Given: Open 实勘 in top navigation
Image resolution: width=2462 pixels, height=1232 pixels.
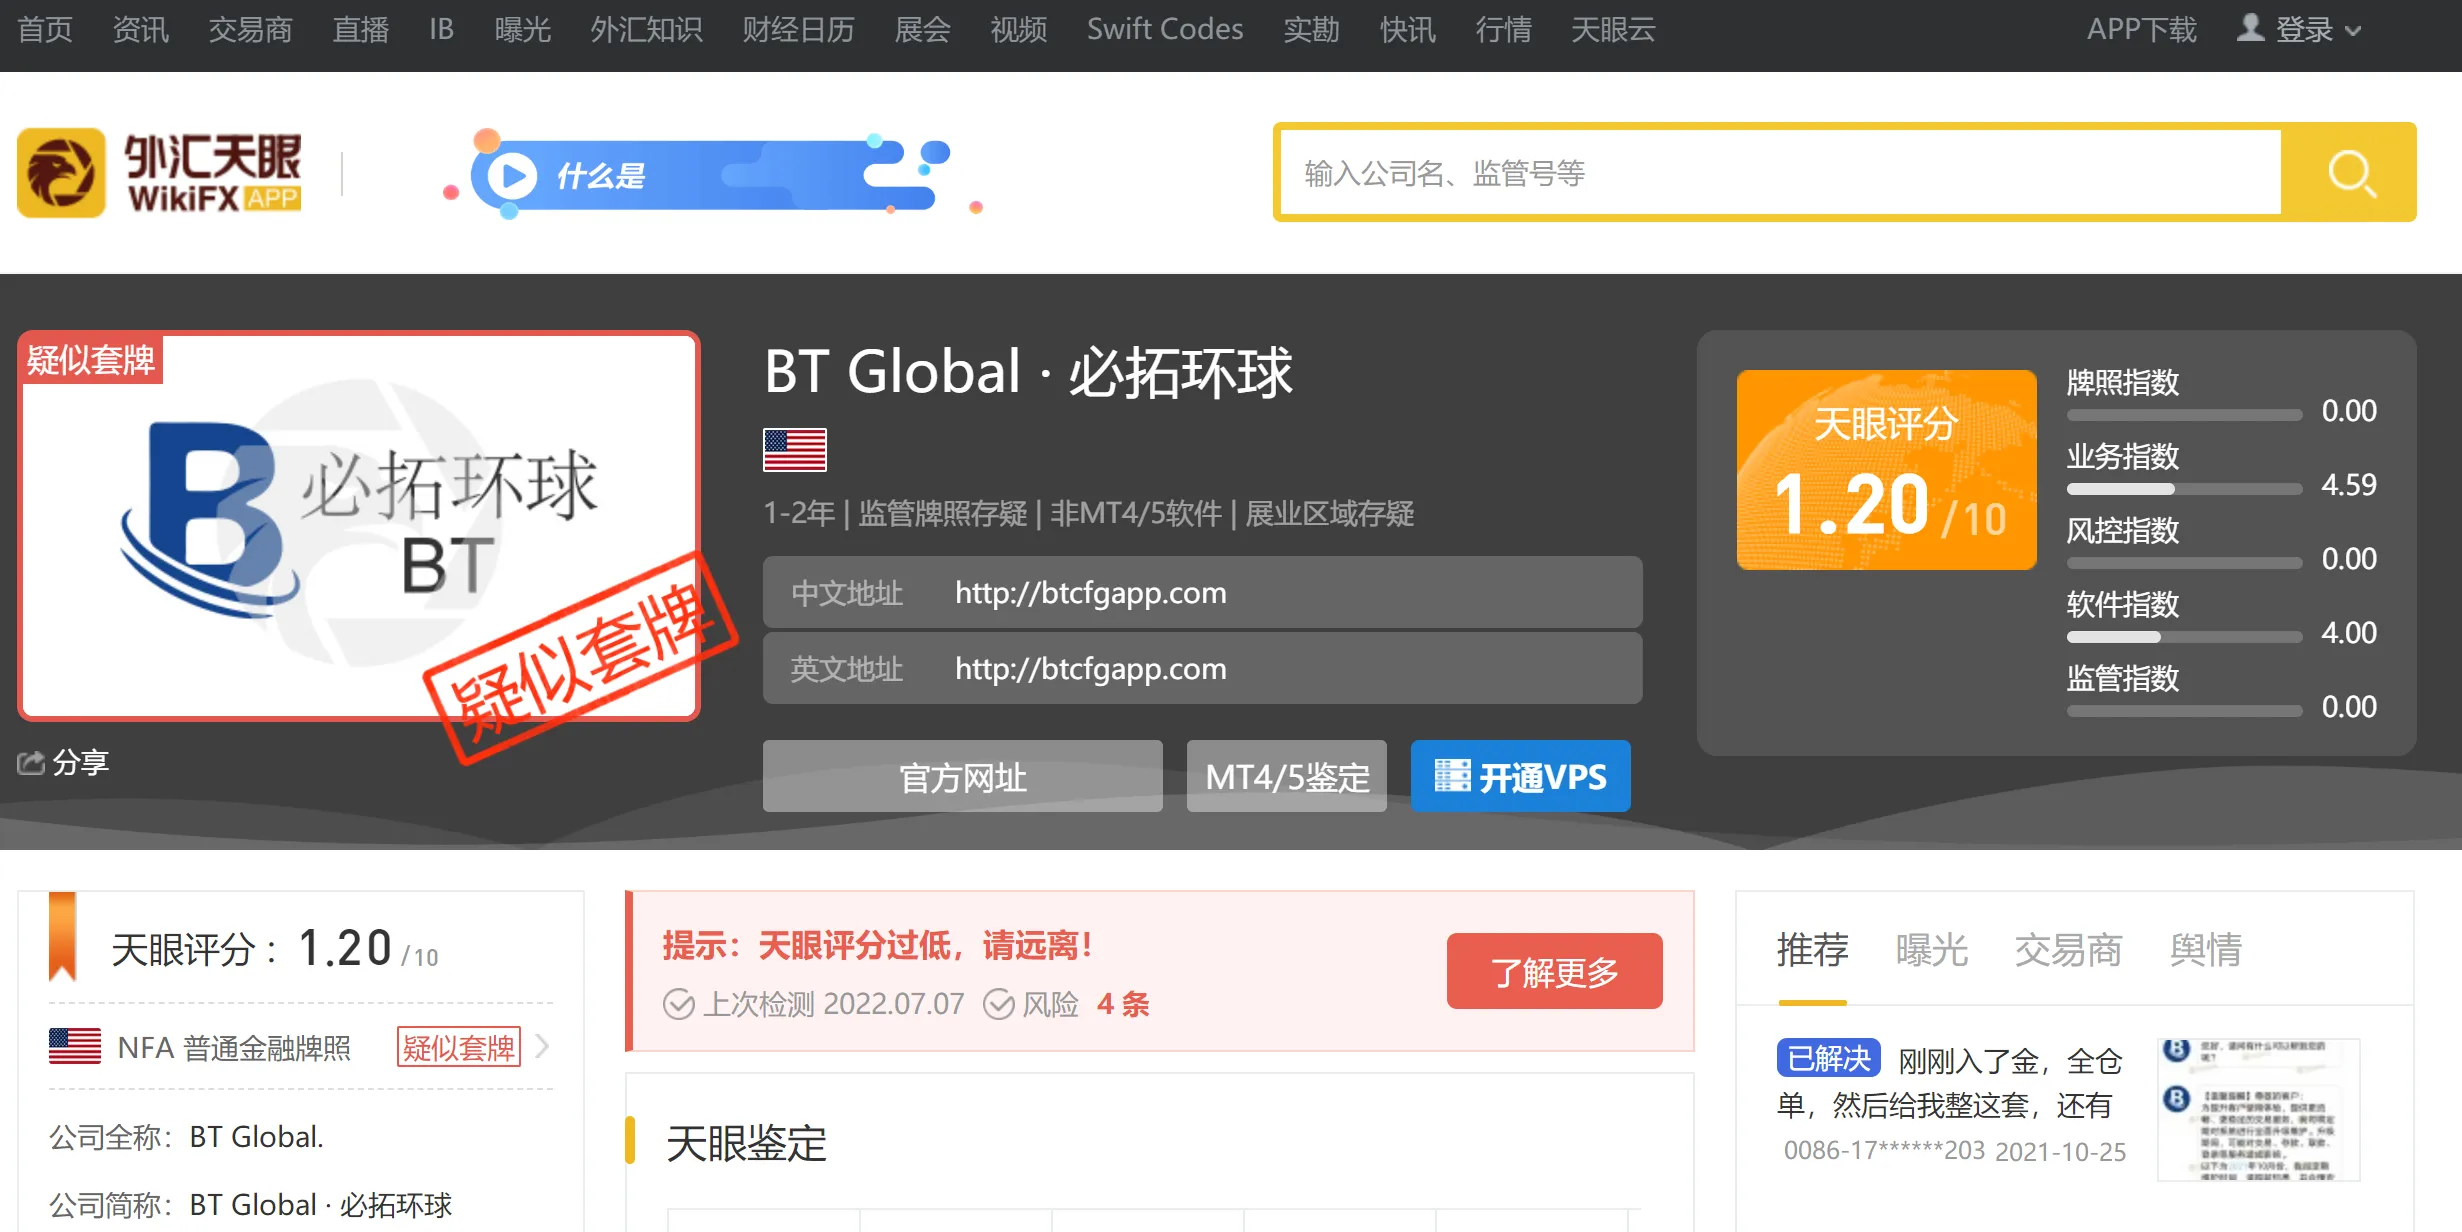Looking at the screenshot, I should [x=1312, y=29].
